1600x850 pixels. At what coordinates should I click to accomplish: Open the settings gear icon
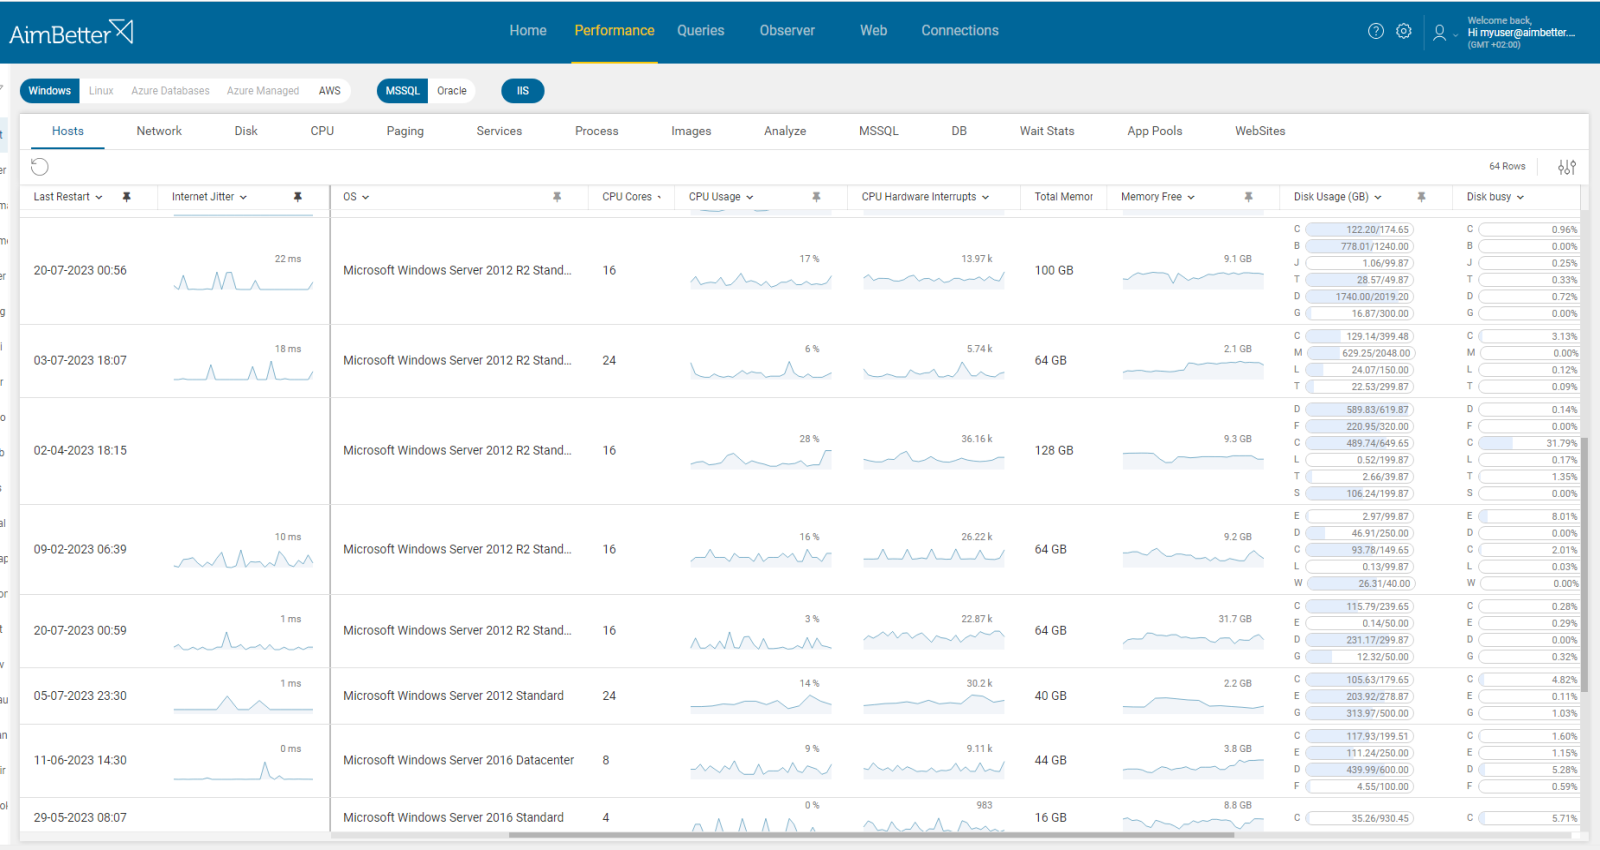pos(1404,31)
